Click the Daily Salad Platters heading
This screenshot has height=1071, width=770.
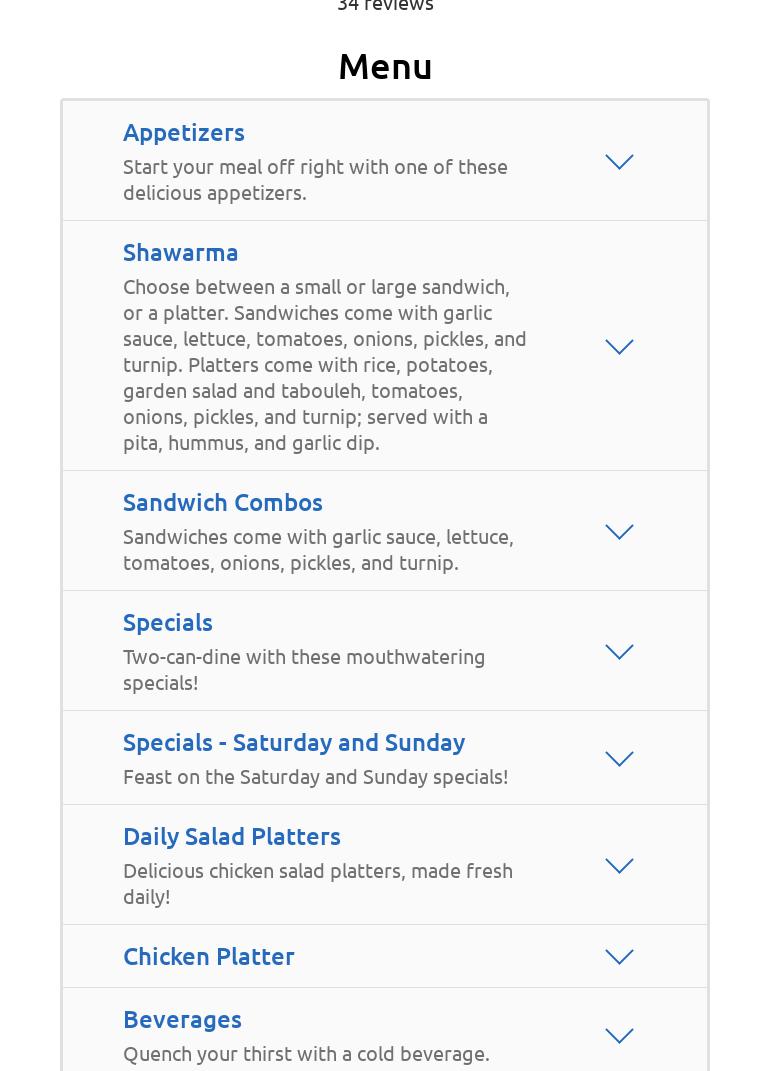pyautogui.click(x=232, y=836)
